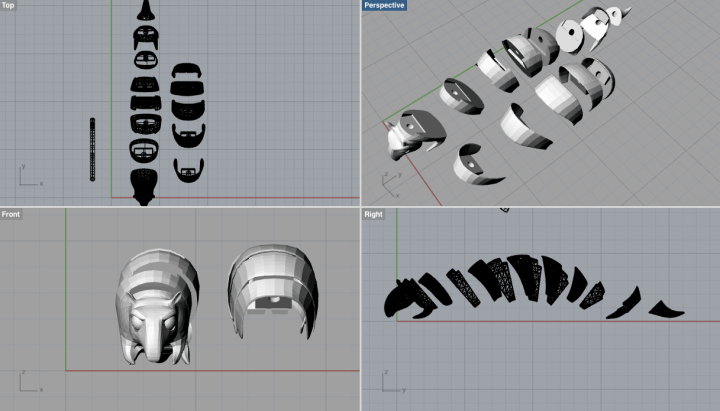The width and height of the screenshot is (720, 411).
Task: Select the bottommost piece of Top view's left column
Action: 145,185
